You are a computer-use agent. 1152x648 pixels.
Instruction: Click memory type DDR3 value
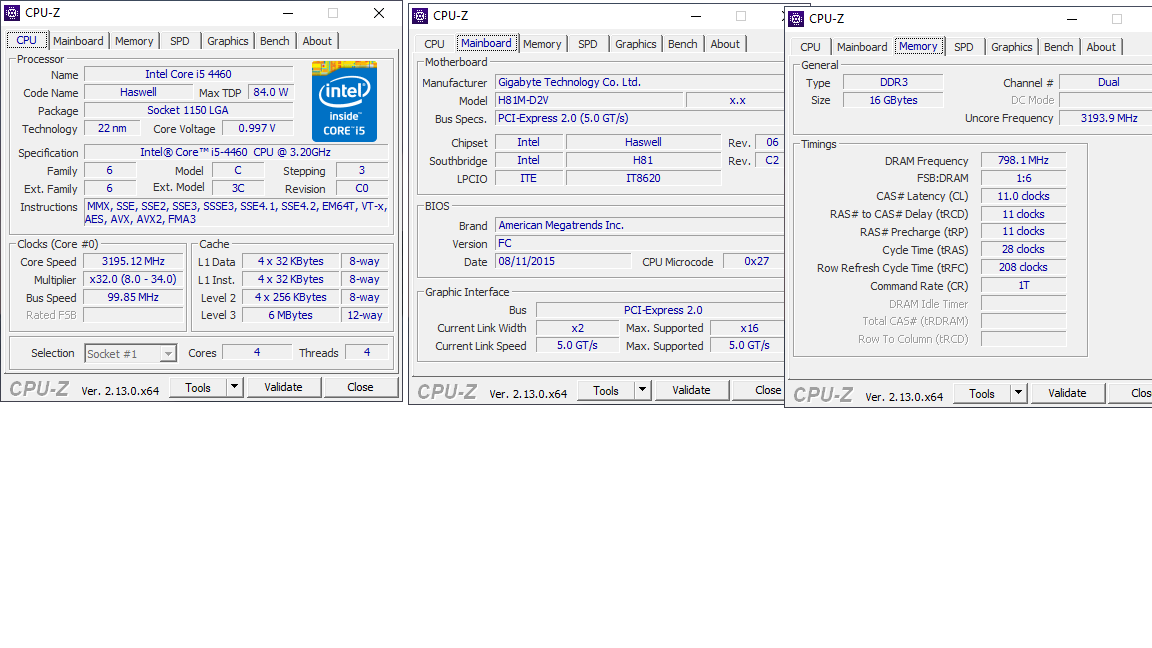(x=893, y=82)
